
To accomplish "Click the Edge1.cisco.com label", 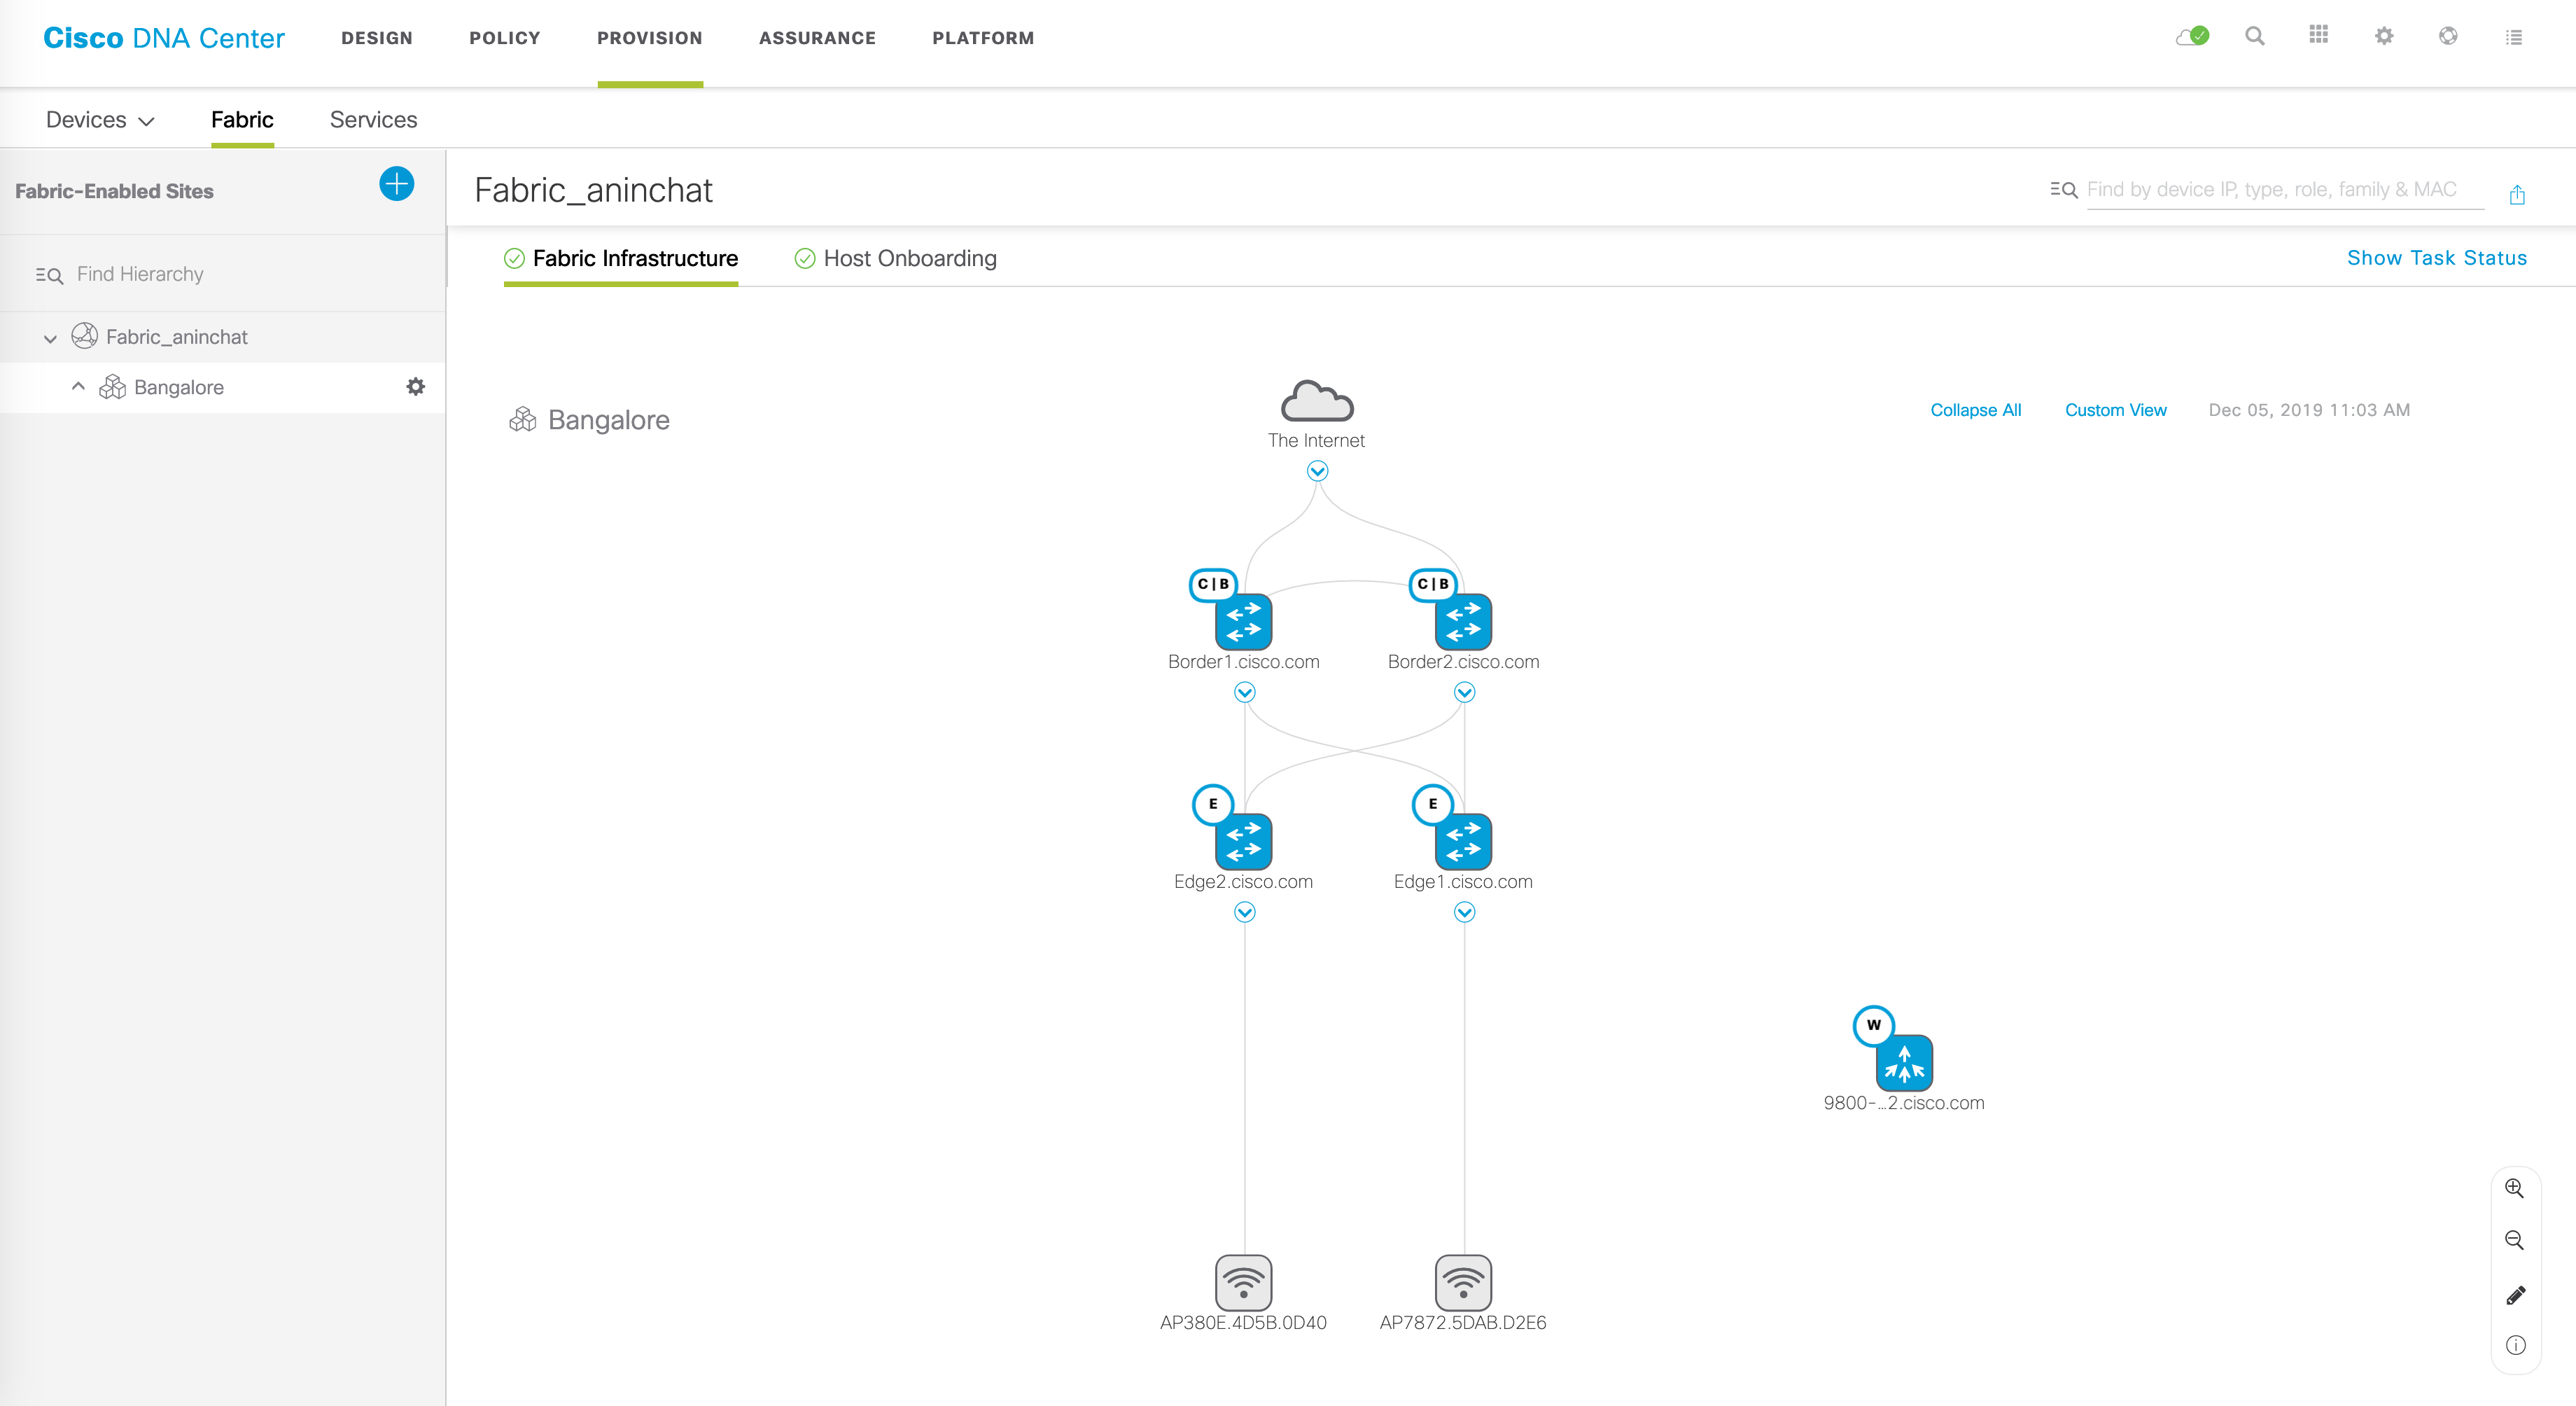I will coord(1463,882).
